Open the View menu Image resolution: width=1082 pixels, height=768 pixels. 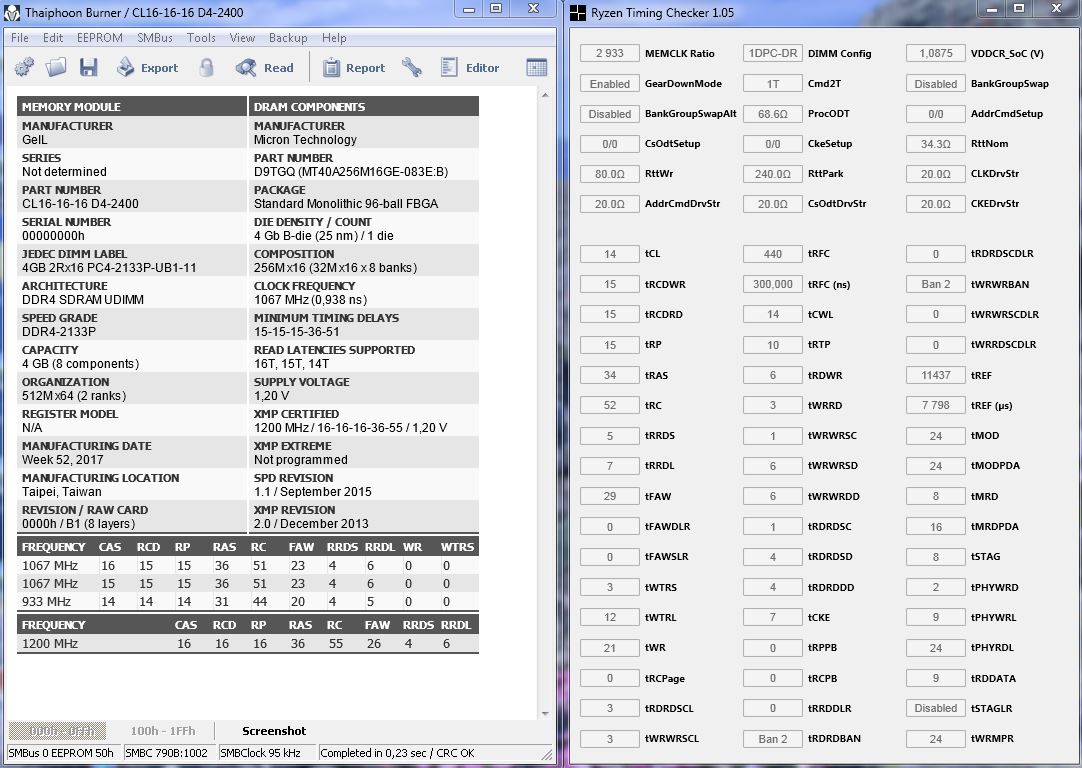(242, 38)
